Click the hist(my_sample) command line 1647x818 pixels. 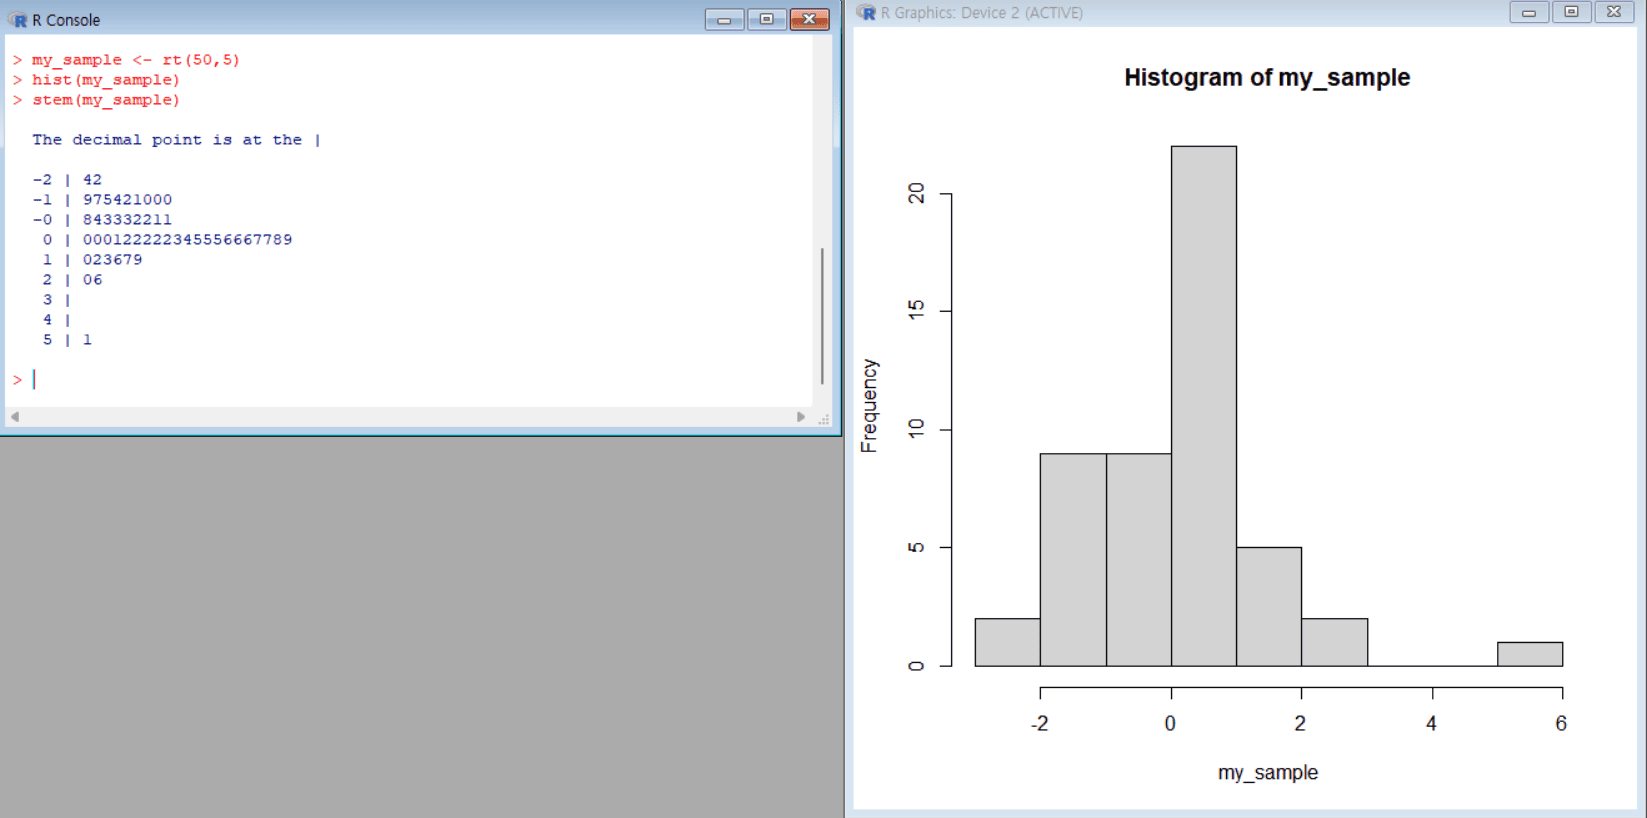(105, 80)
